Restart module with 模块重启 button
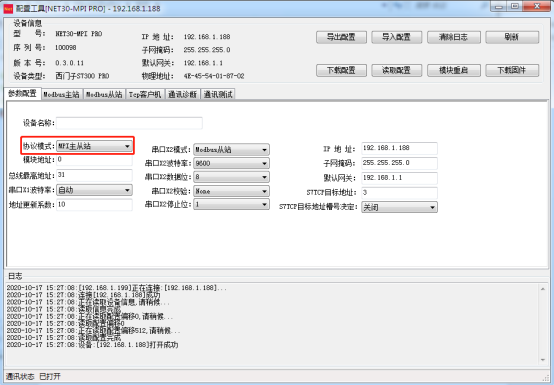This screenshot has width=554, height=385. 454,70
